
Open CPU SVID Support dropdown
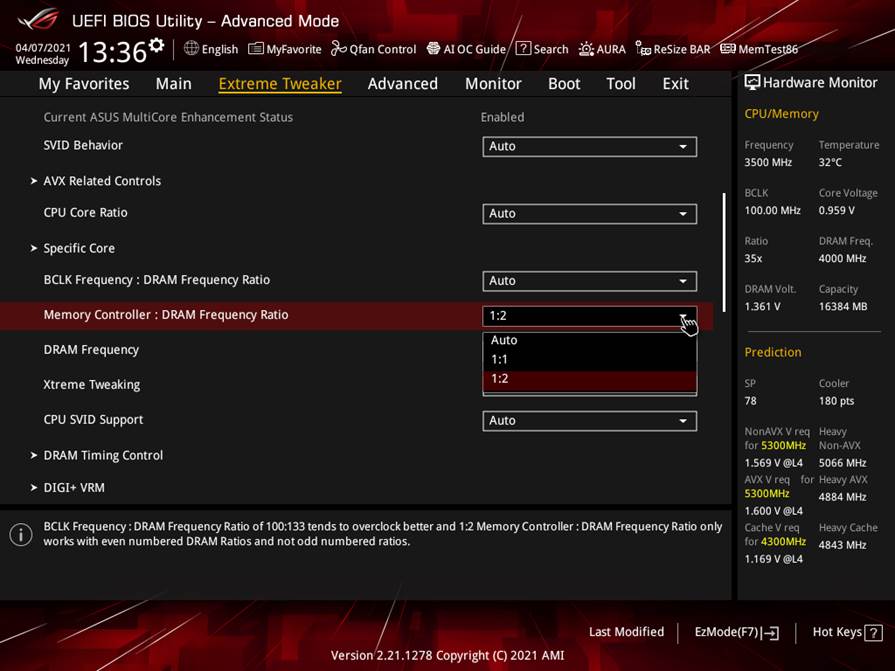(590, 421)
